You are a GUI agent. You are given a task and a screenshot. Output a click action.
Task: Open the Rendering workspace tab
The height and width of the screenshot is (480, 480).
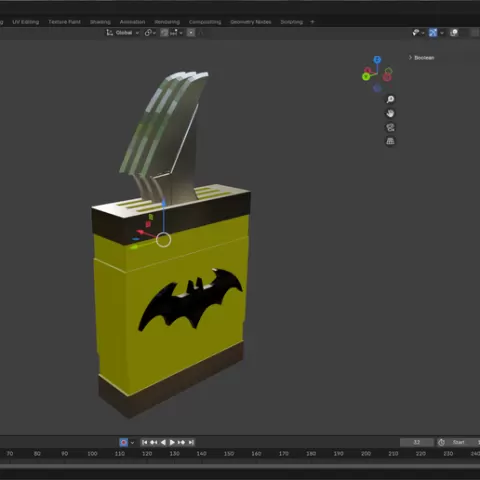[167, 22]
